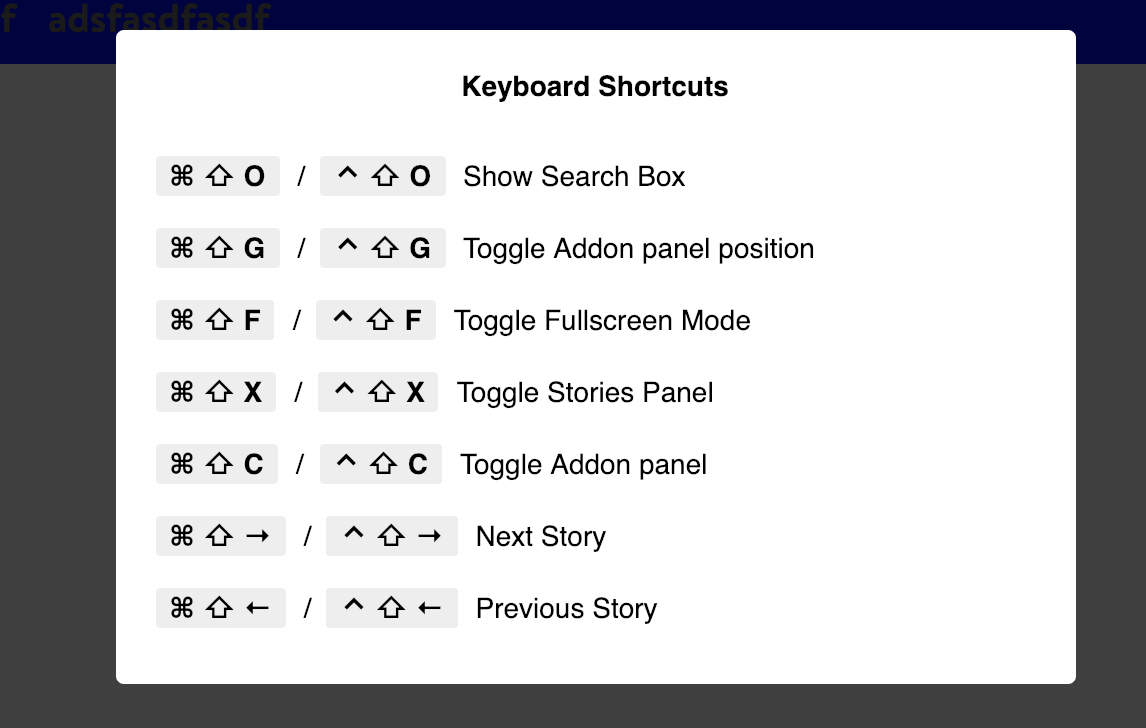Click the f logo in the header
The height and width of the screenshot is (728, 1146).
tap(10, 18)
